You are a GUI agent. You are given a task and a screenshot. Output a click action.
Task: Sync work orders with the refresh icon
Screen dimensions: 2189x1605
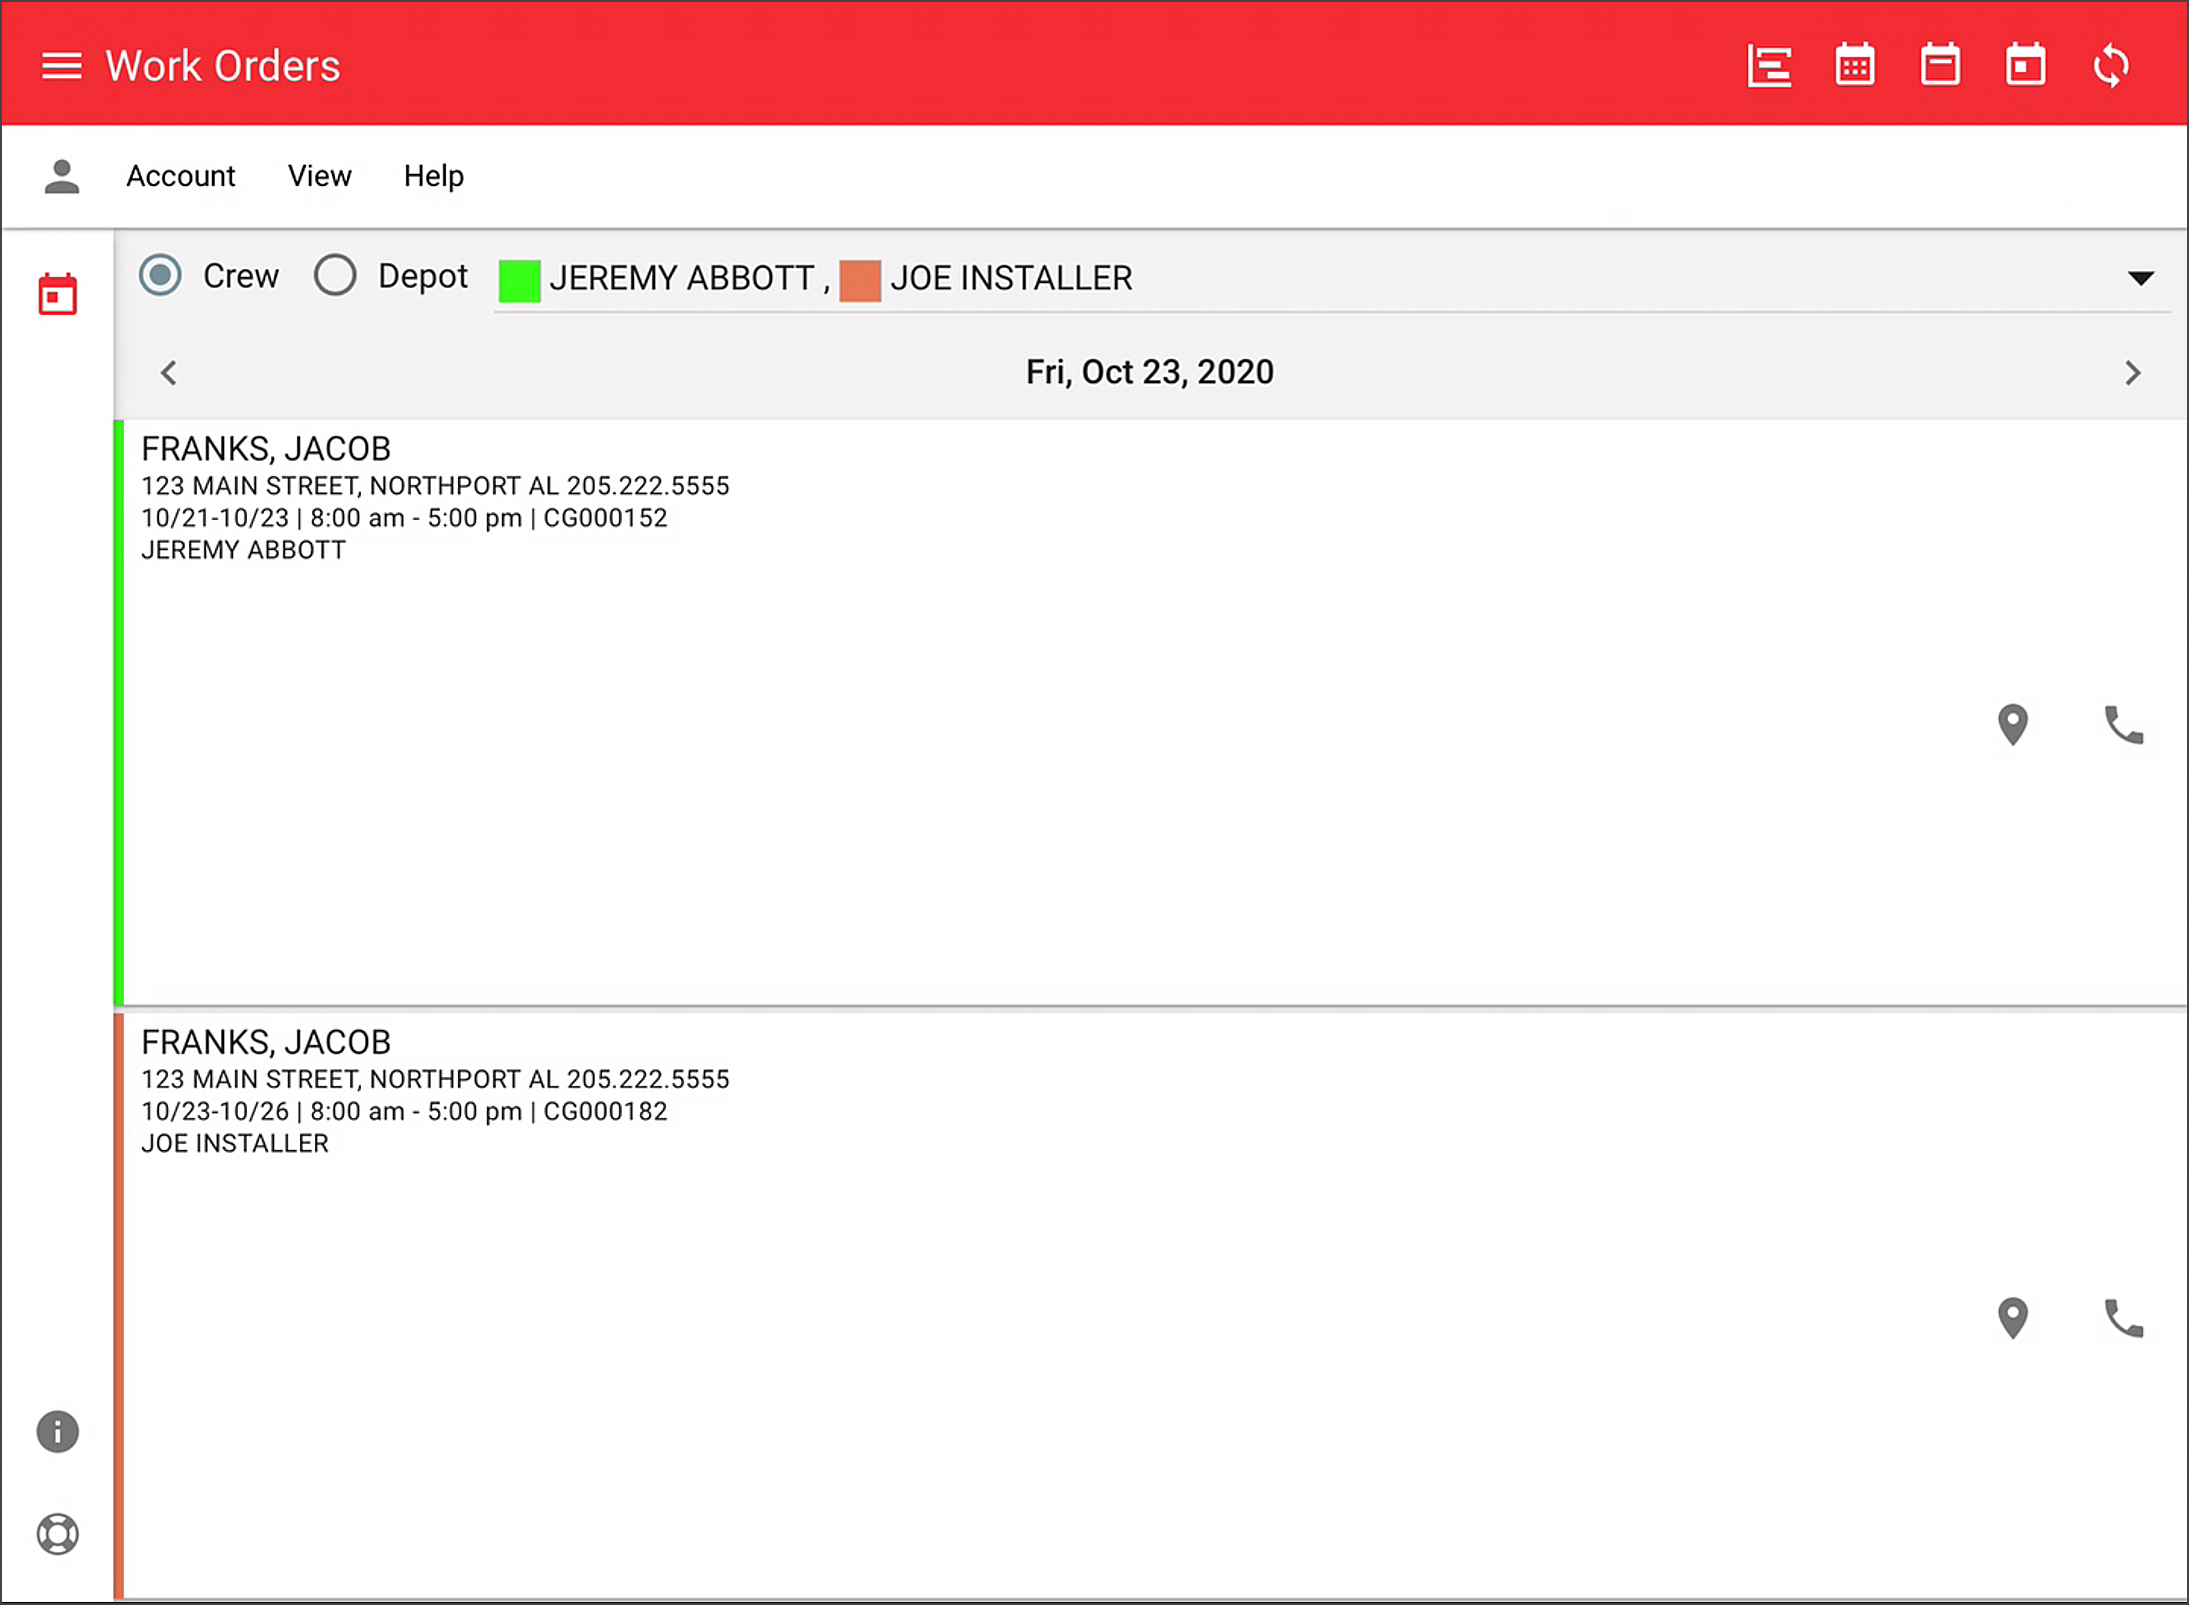tap(2111, 64)
